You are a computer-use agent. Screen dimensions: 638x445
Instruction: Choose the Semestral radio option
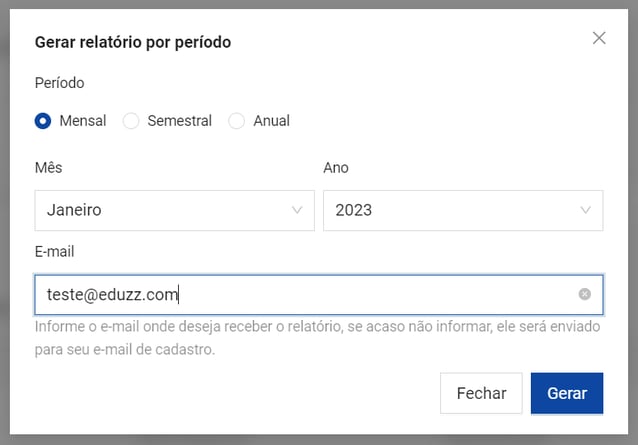pos(131,121)
